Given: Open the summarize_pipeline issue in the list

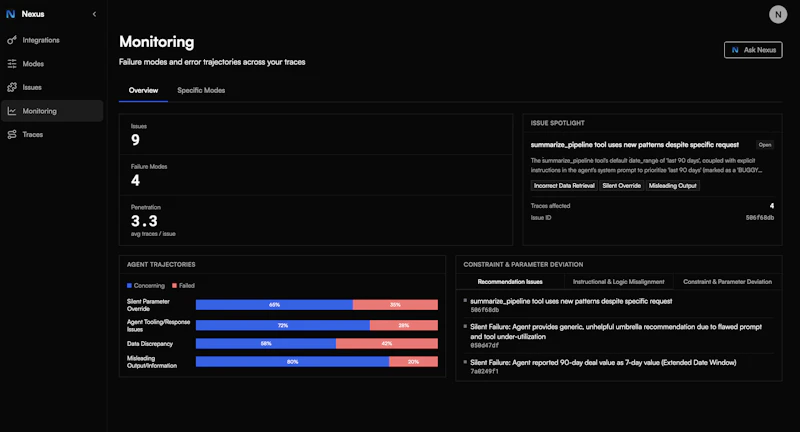Looking at the screenshot, I should [571, 301].
